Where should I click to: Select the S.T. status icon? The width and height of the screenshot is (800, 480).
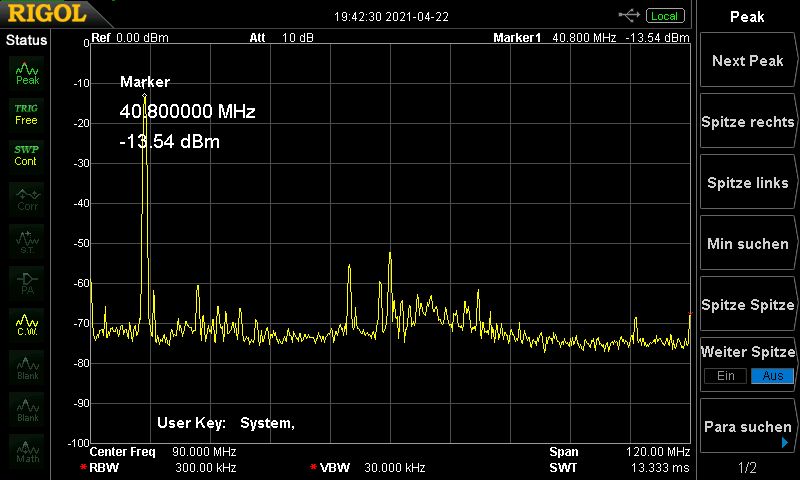click(27, 242)
